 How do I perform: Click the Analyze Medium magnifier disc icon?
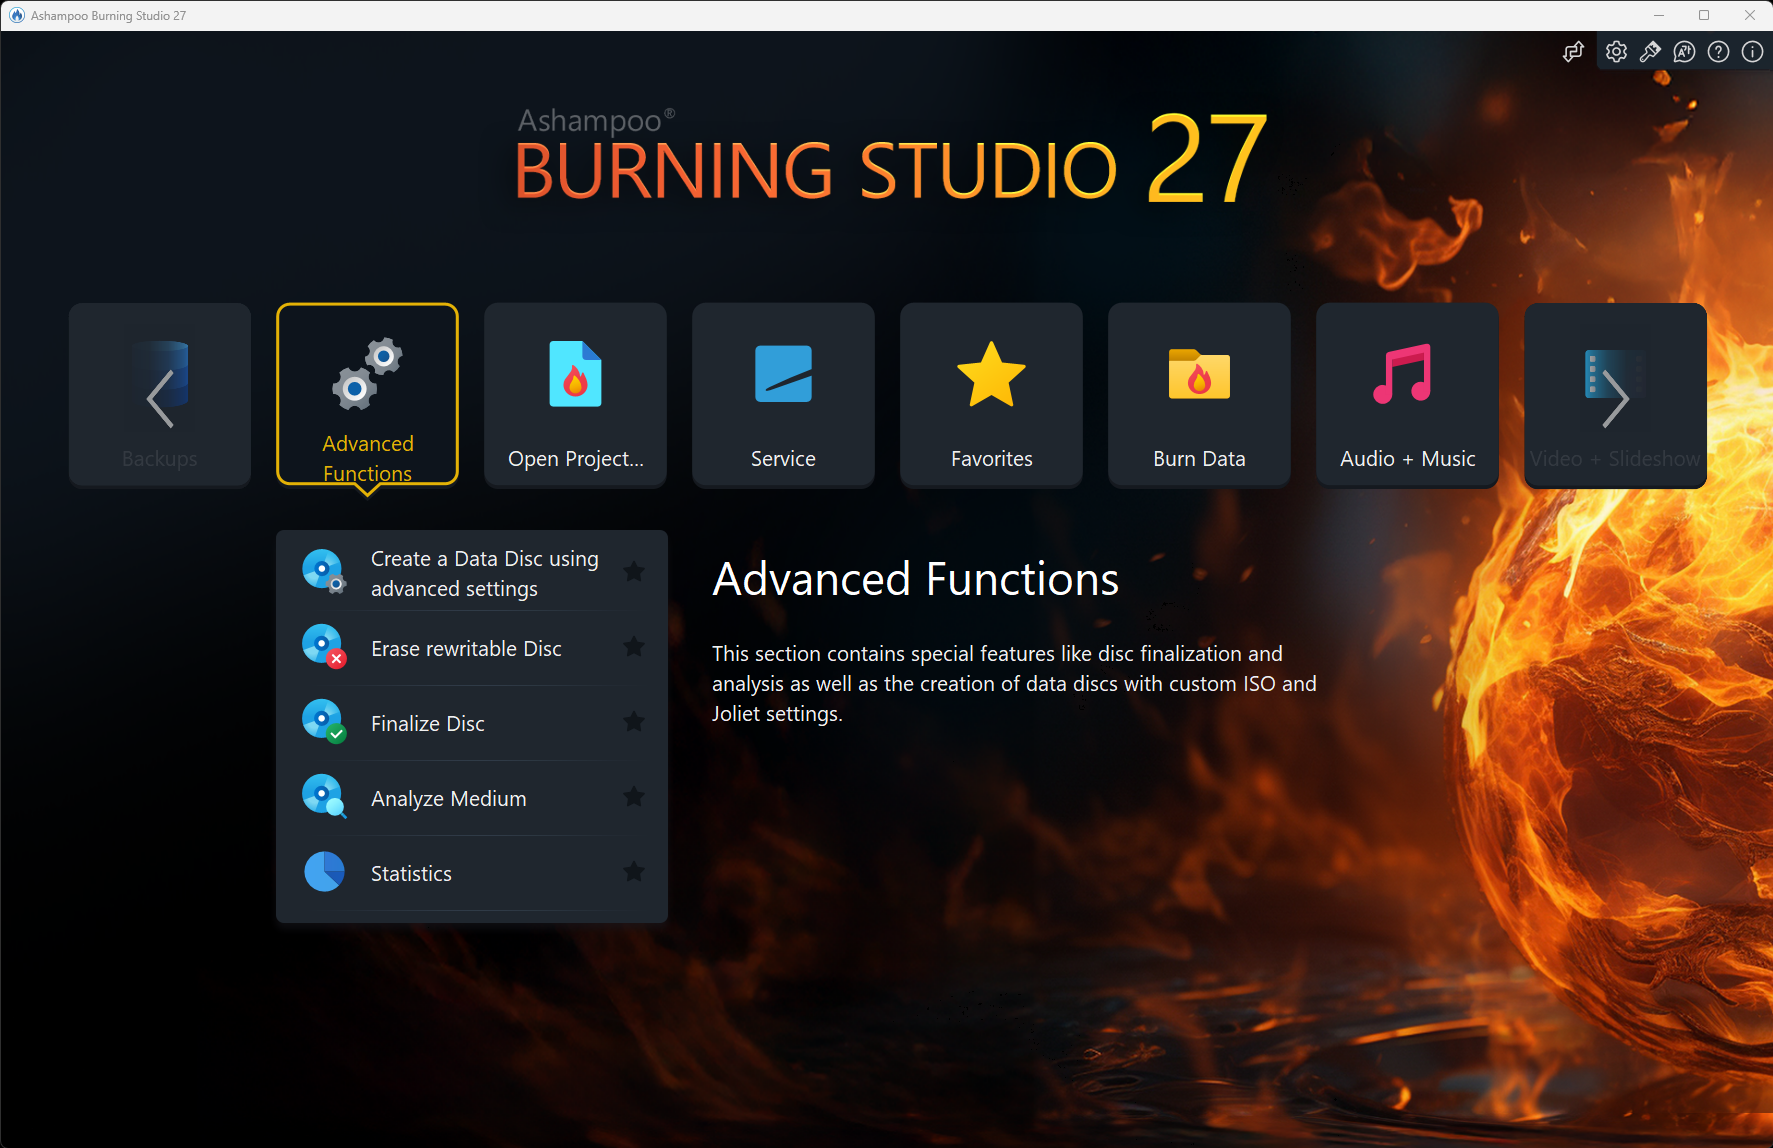click(x=323, y=796)
